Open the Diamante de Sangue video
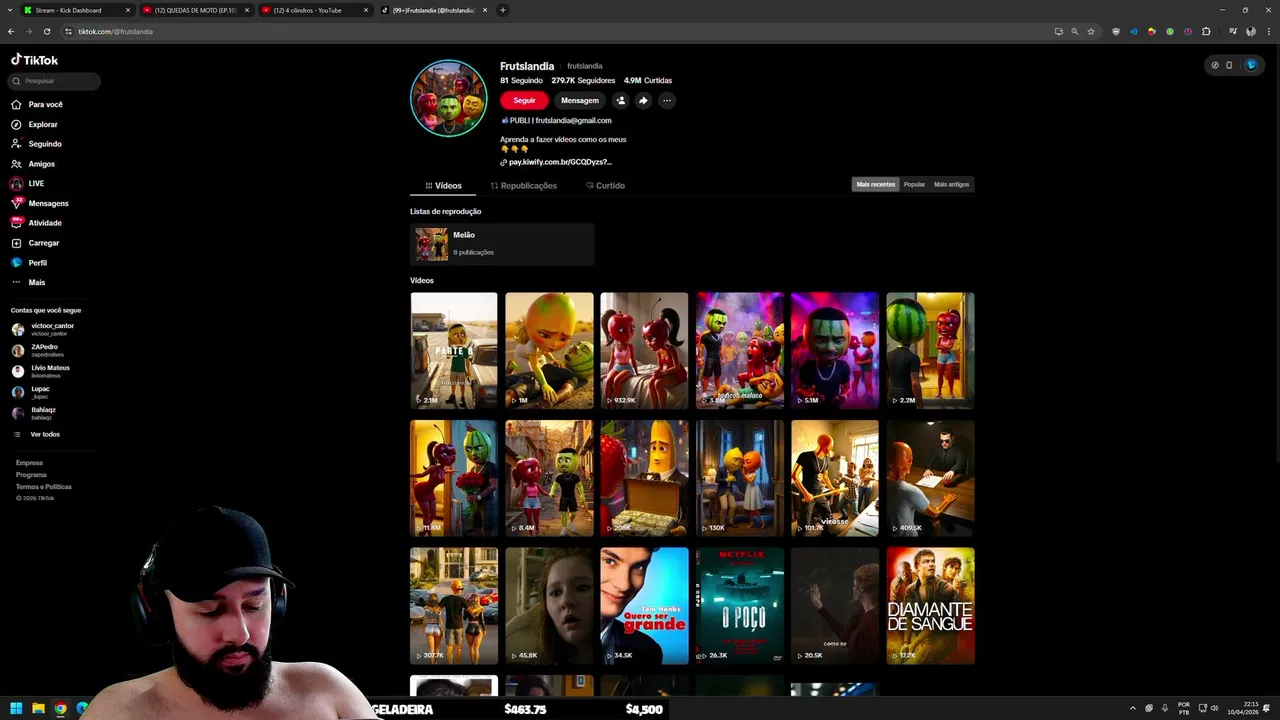 (x=930, y=605)
